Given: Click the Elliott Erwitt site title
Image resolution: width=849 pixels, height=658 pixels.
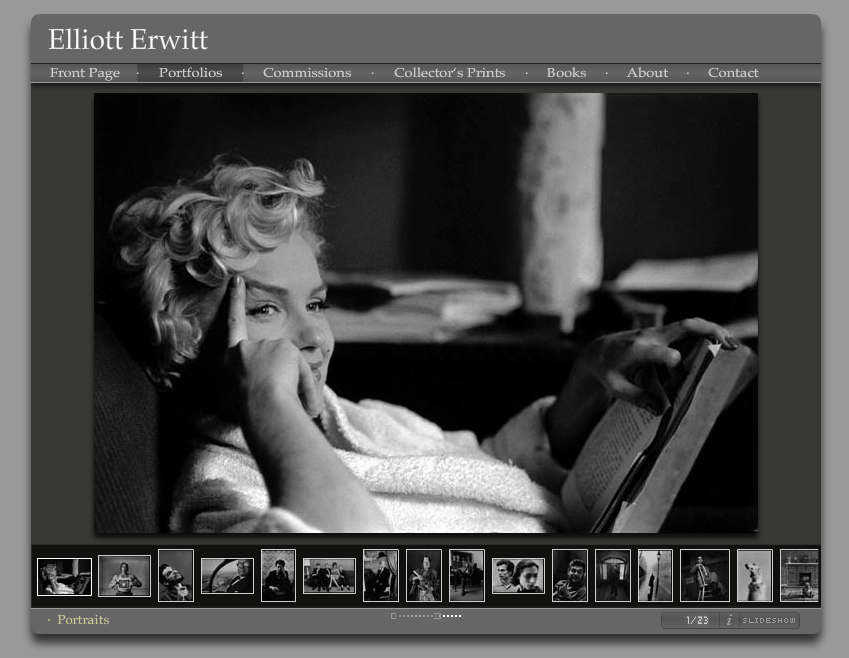Looking at the screenshot, I should click(x=128, y=40).
